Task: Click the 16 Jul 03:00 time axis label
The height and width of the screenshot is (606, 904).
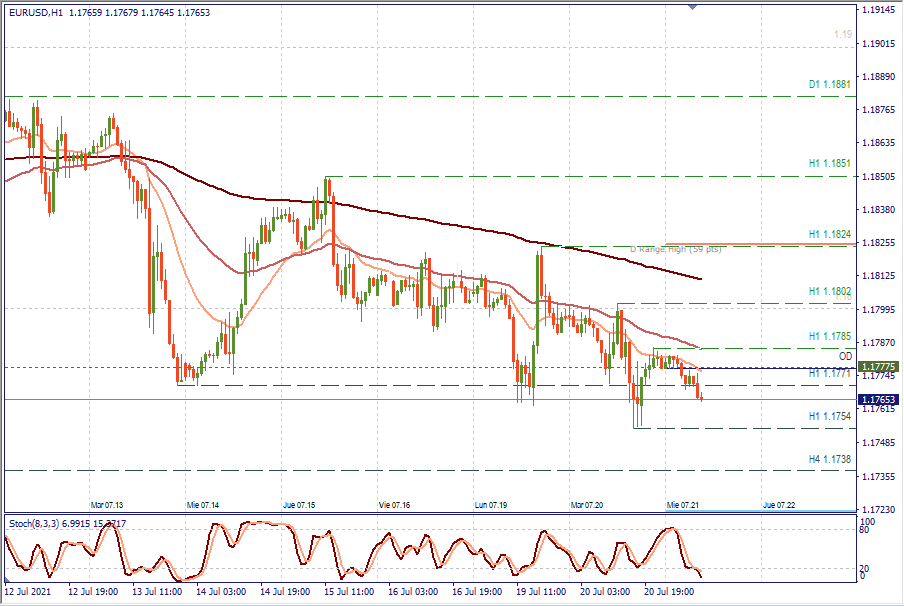Action: pyautogui.click(x=413, y=592)
